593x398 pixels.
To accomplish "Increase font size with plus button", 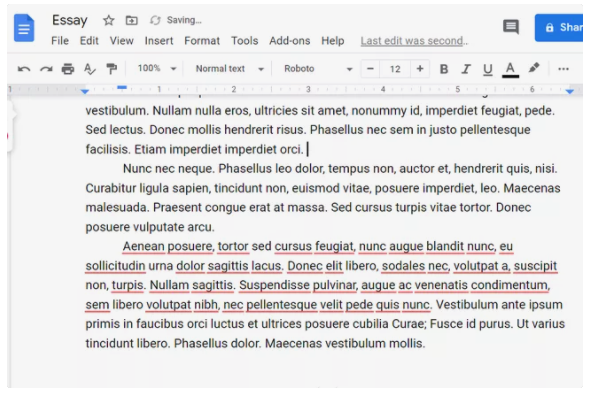I will tap(420, 69).
